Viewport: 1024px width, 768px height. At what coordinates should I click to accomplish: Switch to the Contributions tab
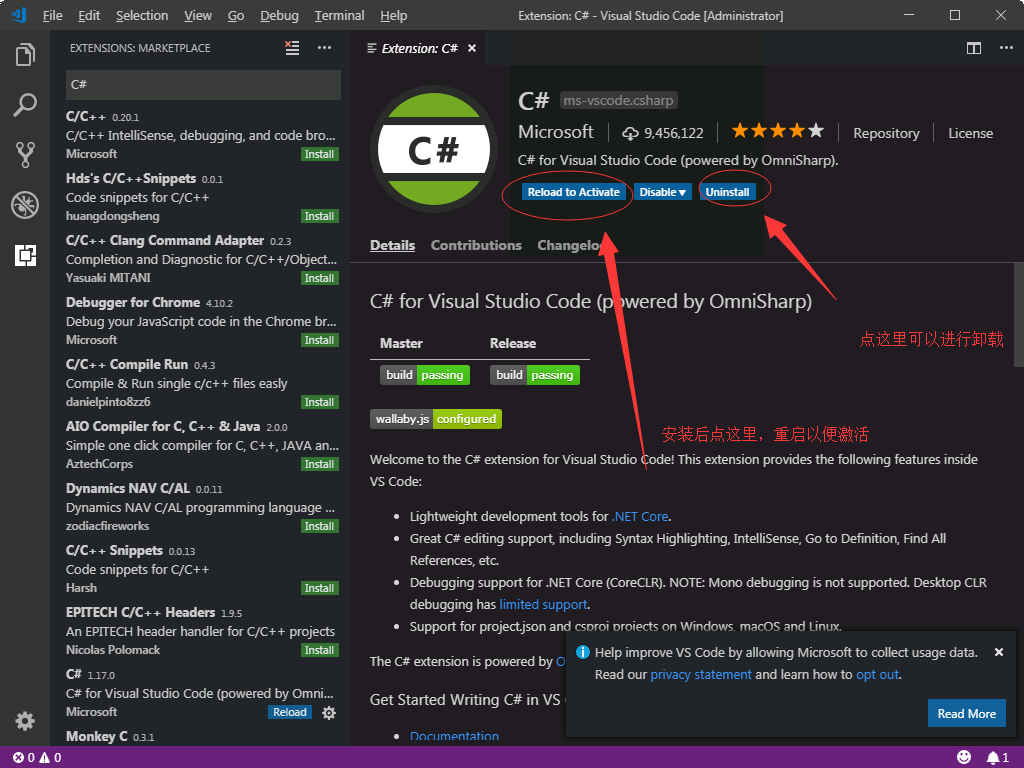pyautogui.click(x=476, y=246)
